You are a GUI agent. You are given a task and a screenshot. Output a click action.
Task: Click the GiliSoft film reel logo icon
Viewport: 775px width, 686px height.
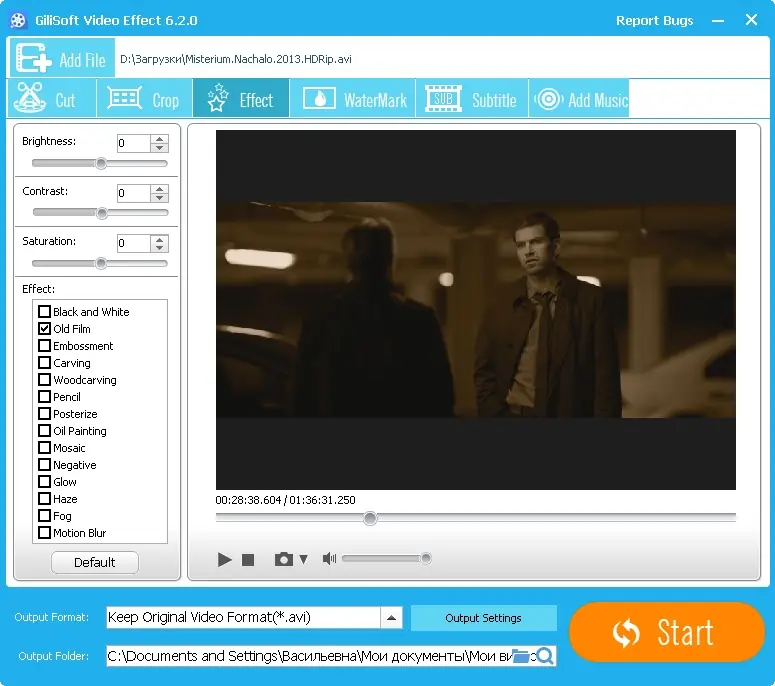18,20
